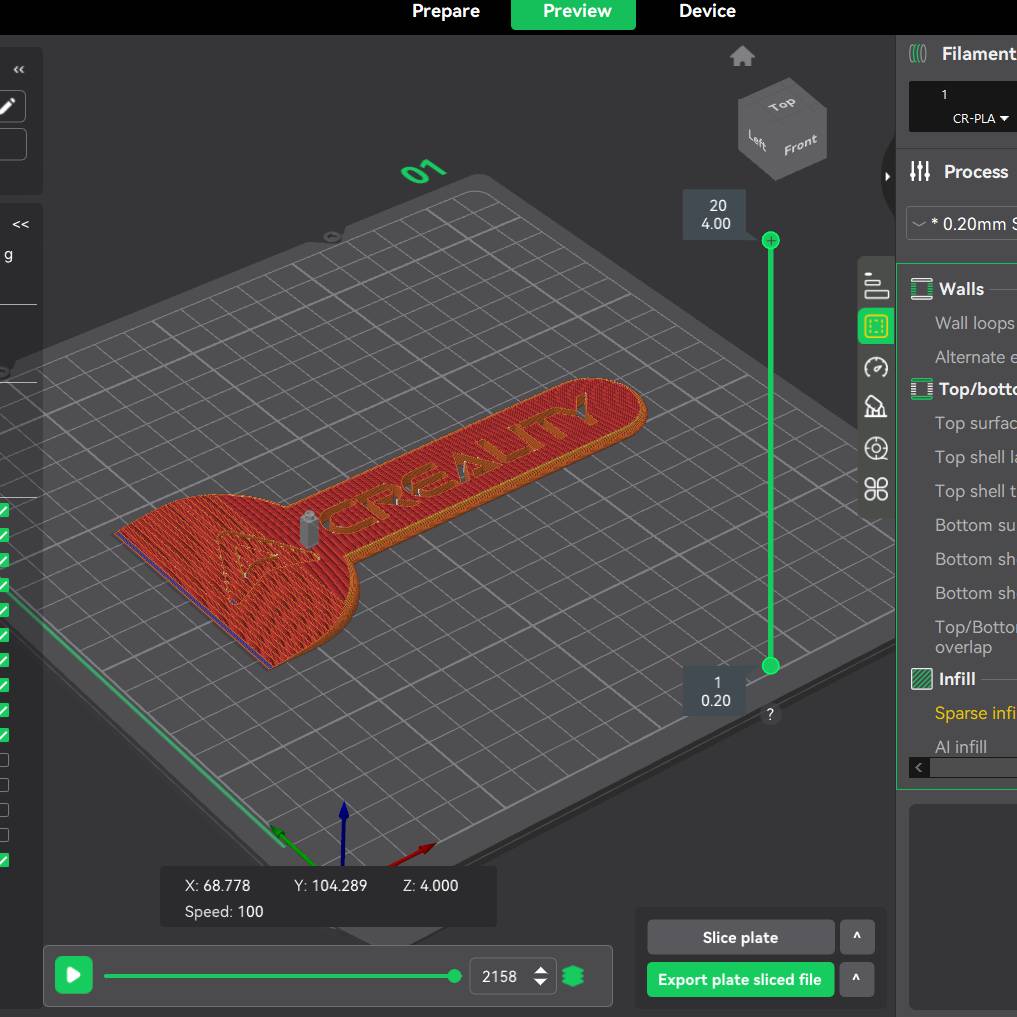Select the Strength settings icon in sidebar
1017x1017 pixels.
click(x=876, y=326)
